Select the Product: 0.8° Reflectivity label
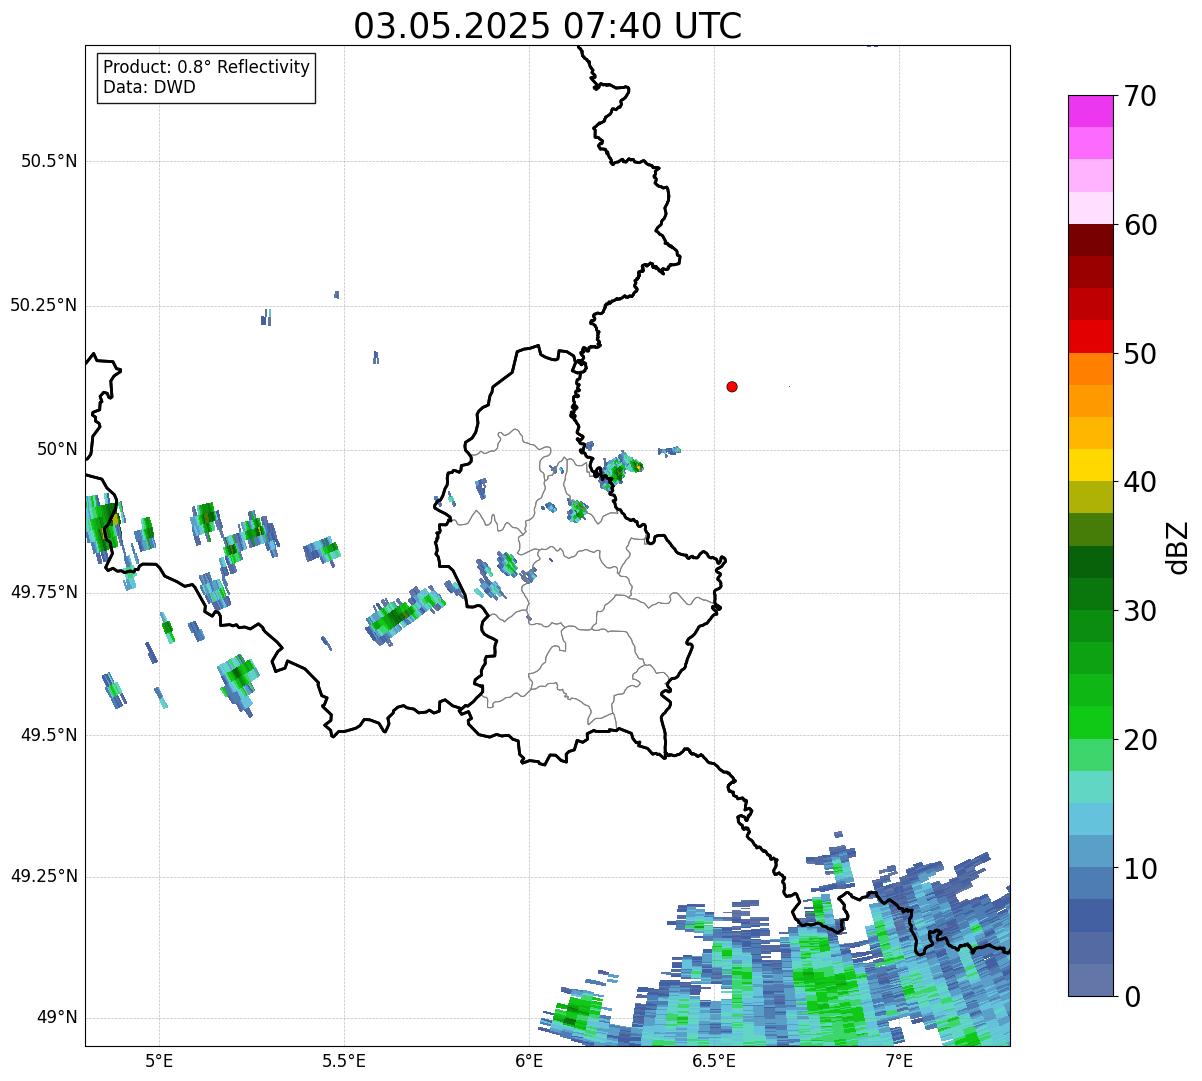 [207, 67]
